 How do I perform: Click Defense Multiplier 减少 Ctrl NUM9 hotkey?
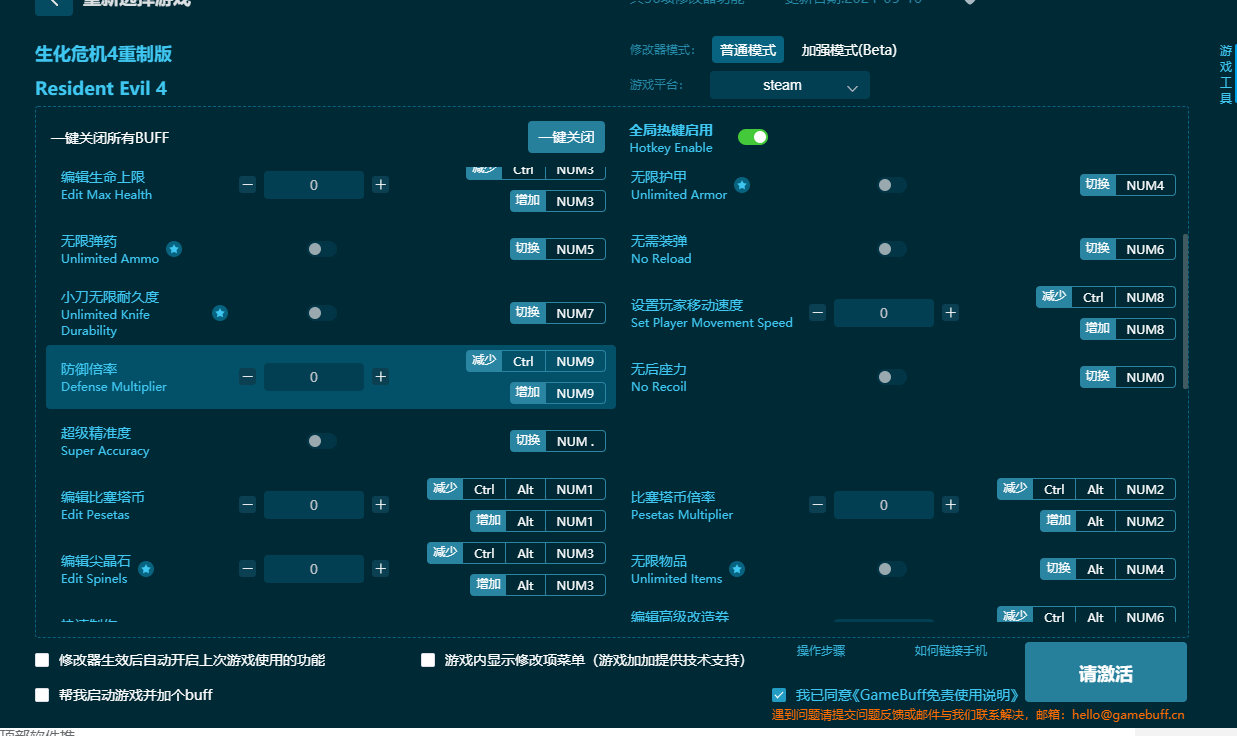(x=536, y=361)
